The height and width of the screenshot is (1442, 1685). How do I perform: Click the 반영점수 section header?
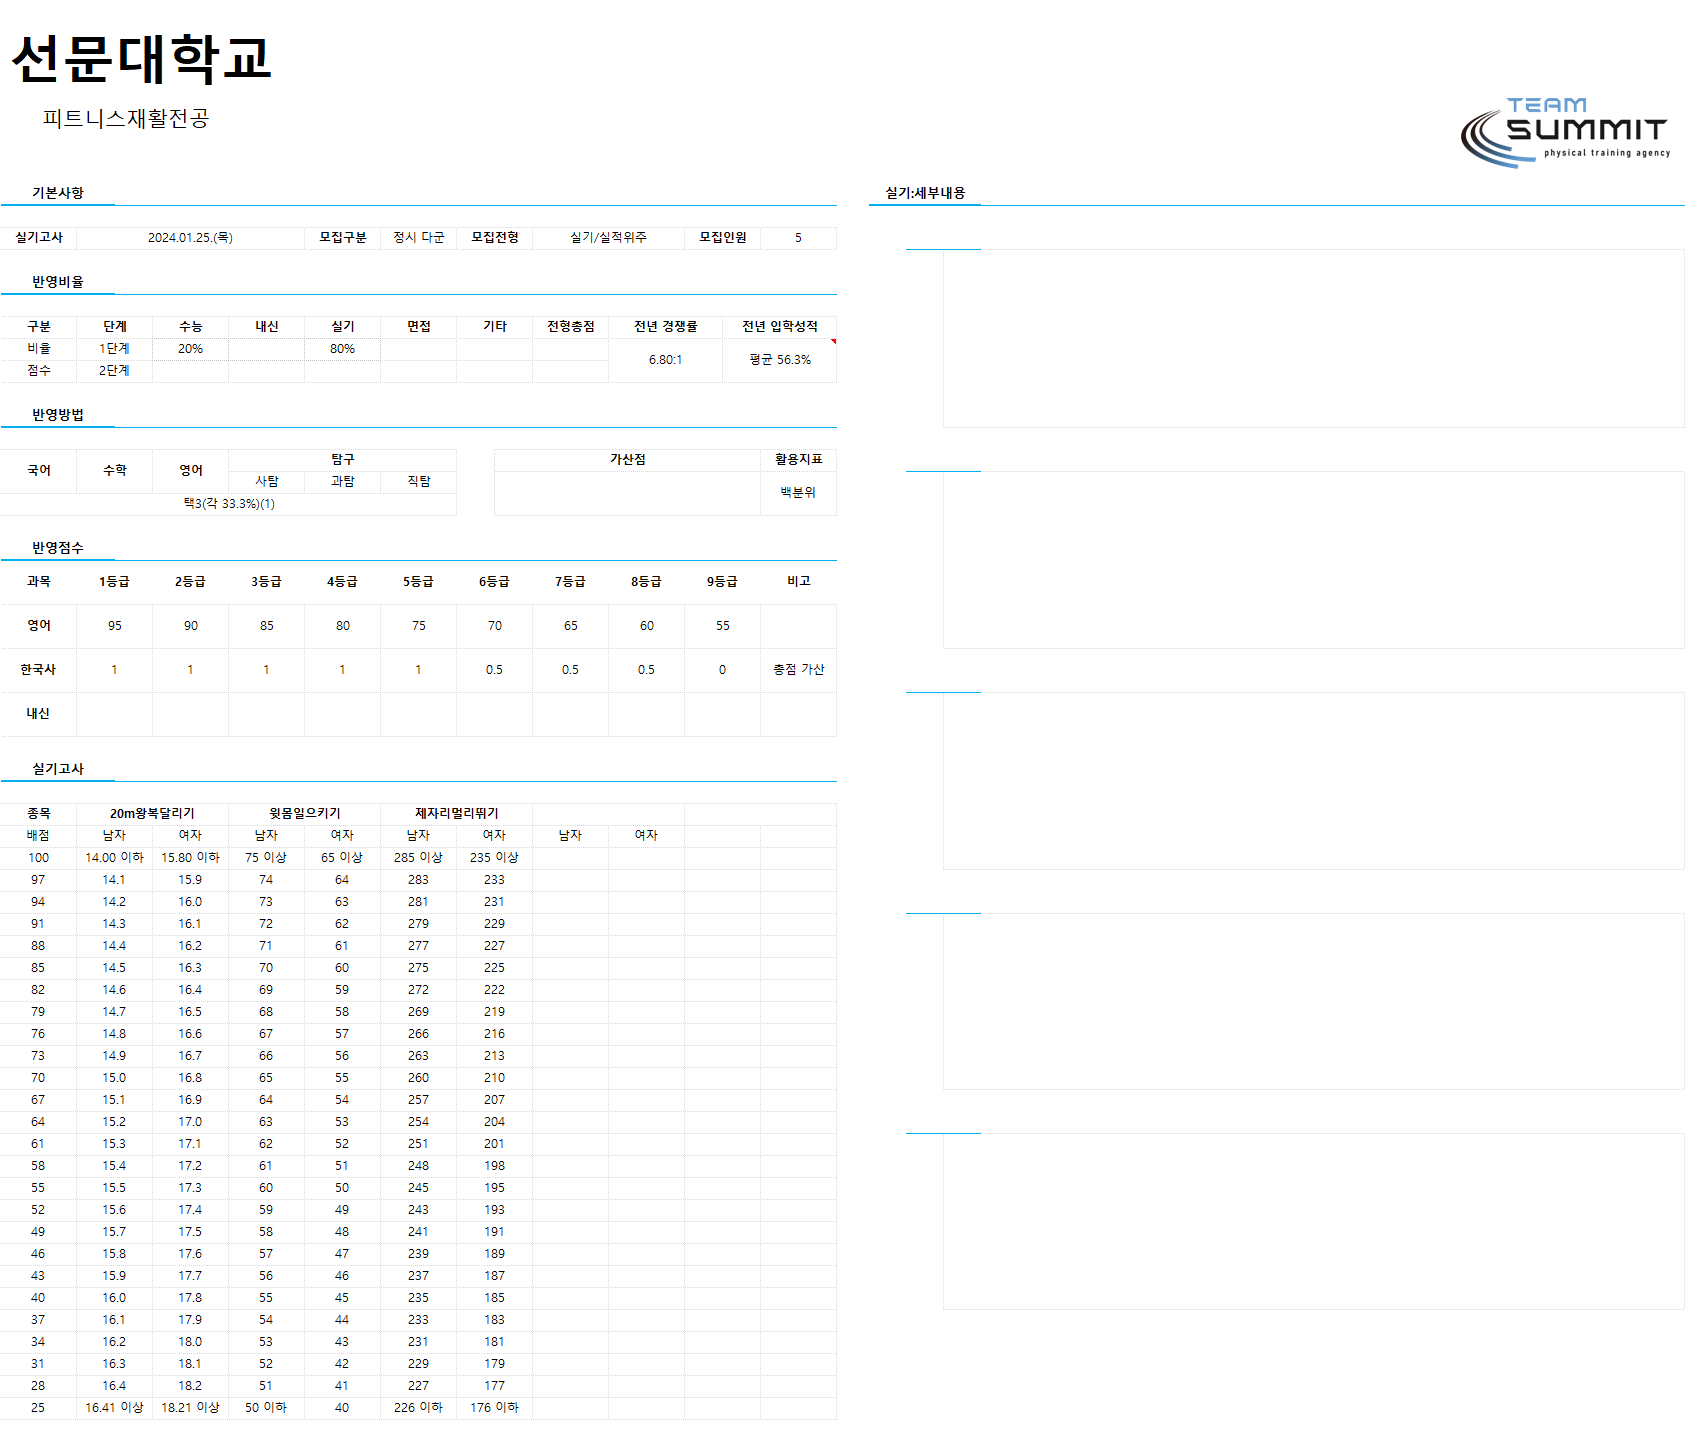coord(58,548)
